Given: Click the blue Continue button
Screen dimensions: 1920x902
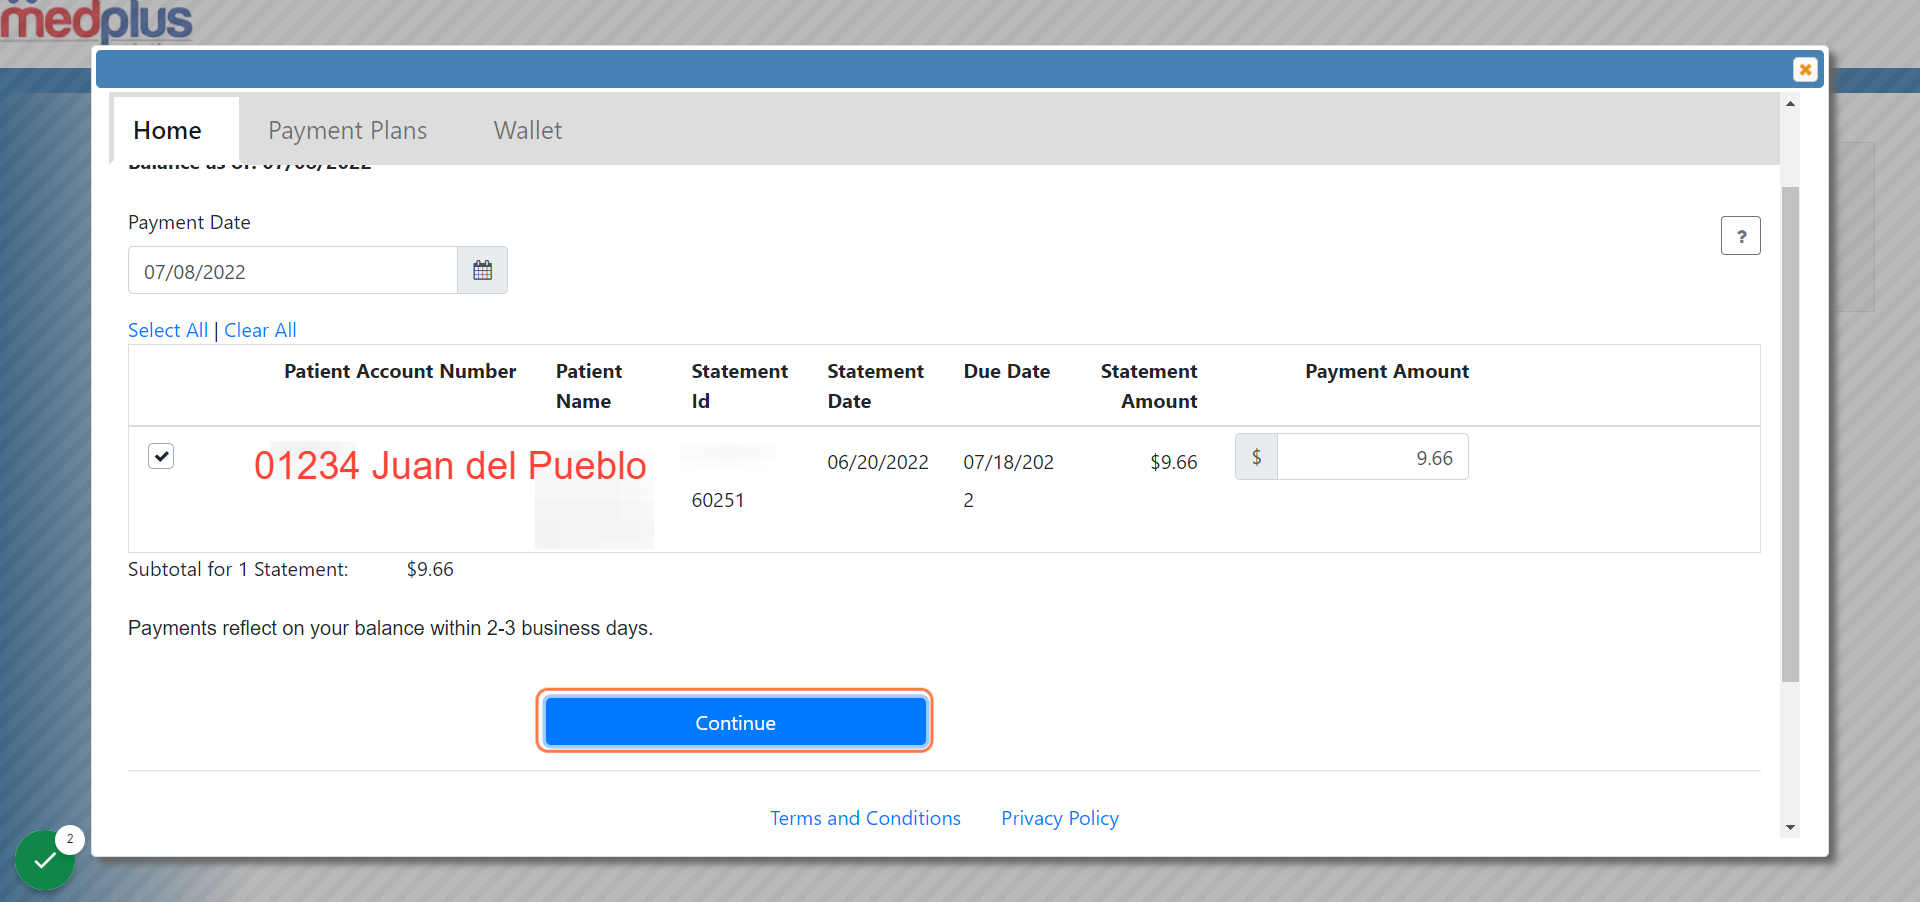Looking at the screenshot, I should (x=735, y=722).
